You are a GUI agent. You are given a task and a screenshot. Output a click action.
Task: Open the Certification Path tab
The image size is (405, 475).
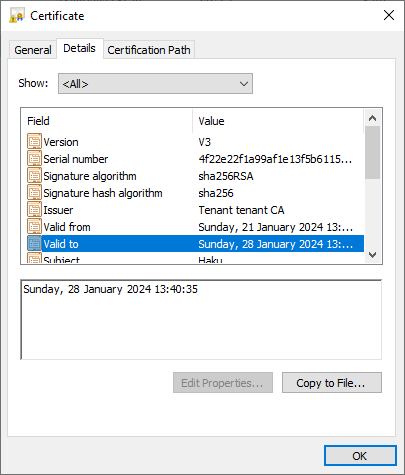pos(149,50)
